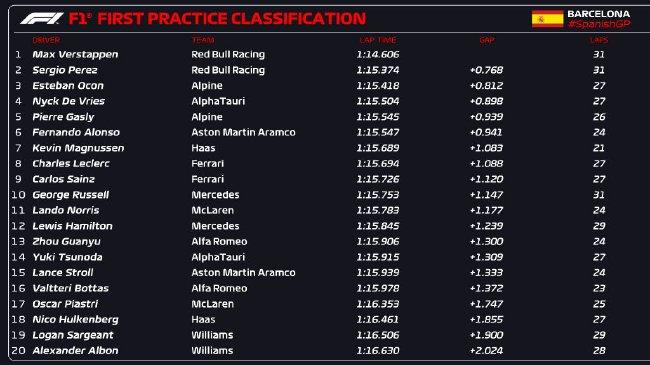Select Nyck De Vries driver name
The image size is (650, 365).
point(68,101)
